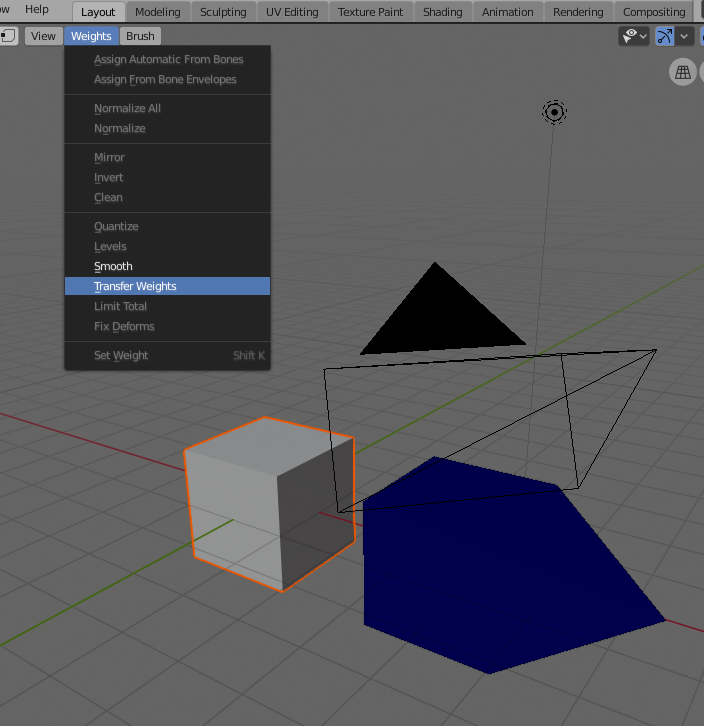Expand the gizmo options dropdown arrow
Image resolution: width=704 pixels, height=726 pixels.
pyautogui.click(x=684, y=36)
